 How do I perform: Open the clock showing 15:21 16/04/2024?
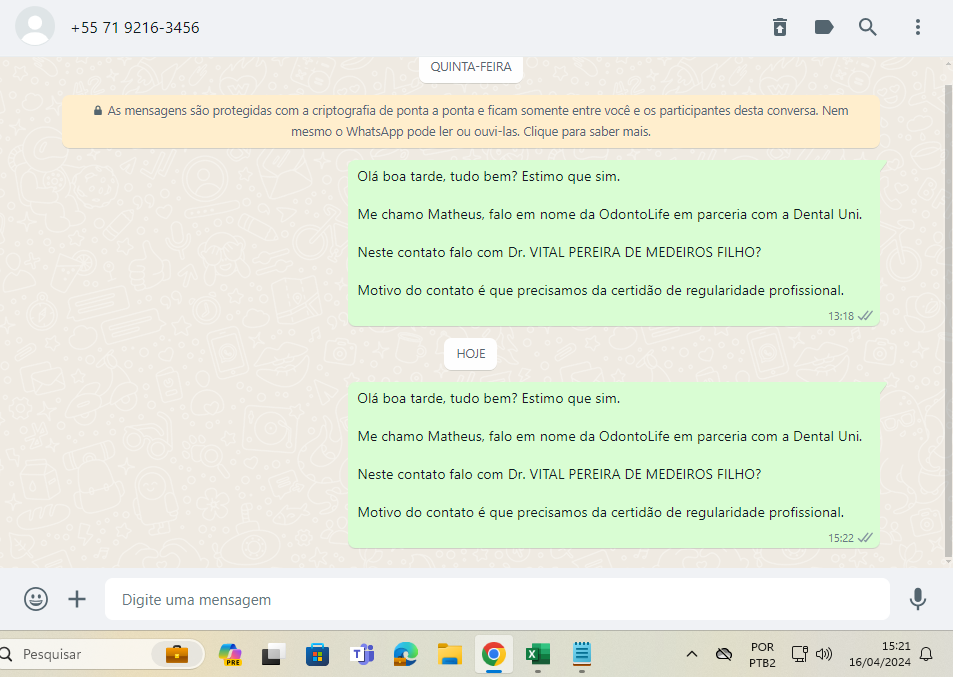[x=879, y=654]
